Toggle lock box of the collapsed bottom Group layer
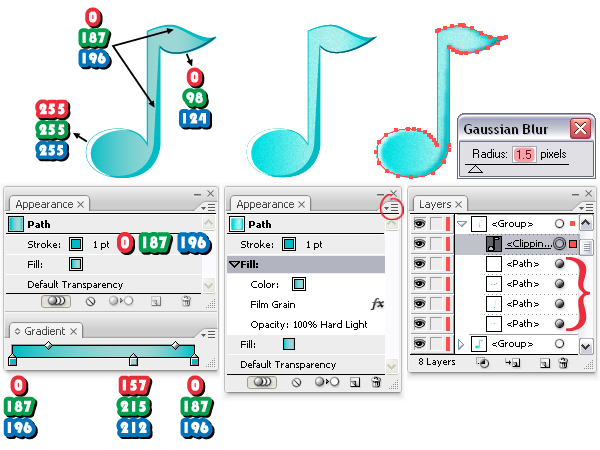Image resolution: width=600 pixels, height=450 pixels. [x=436, y=344]
